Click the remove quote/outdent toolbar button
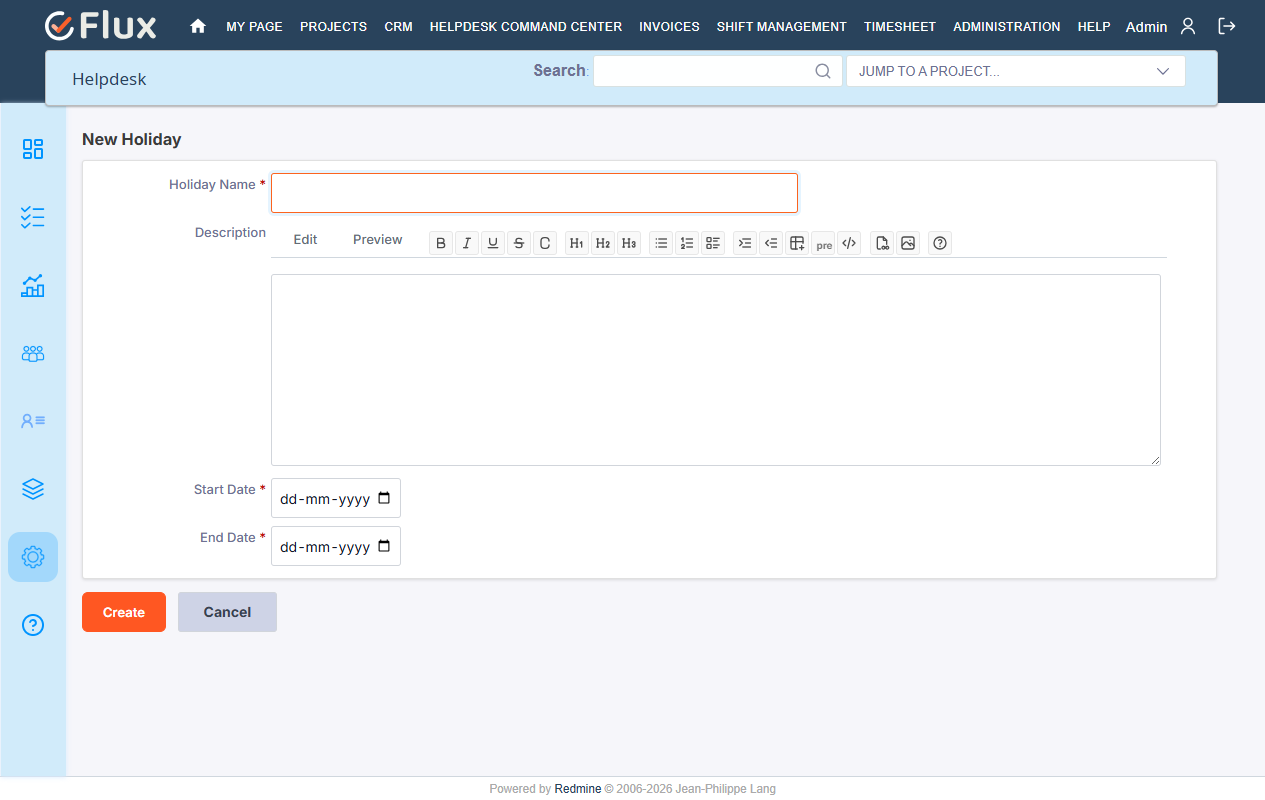 (771, 243)
